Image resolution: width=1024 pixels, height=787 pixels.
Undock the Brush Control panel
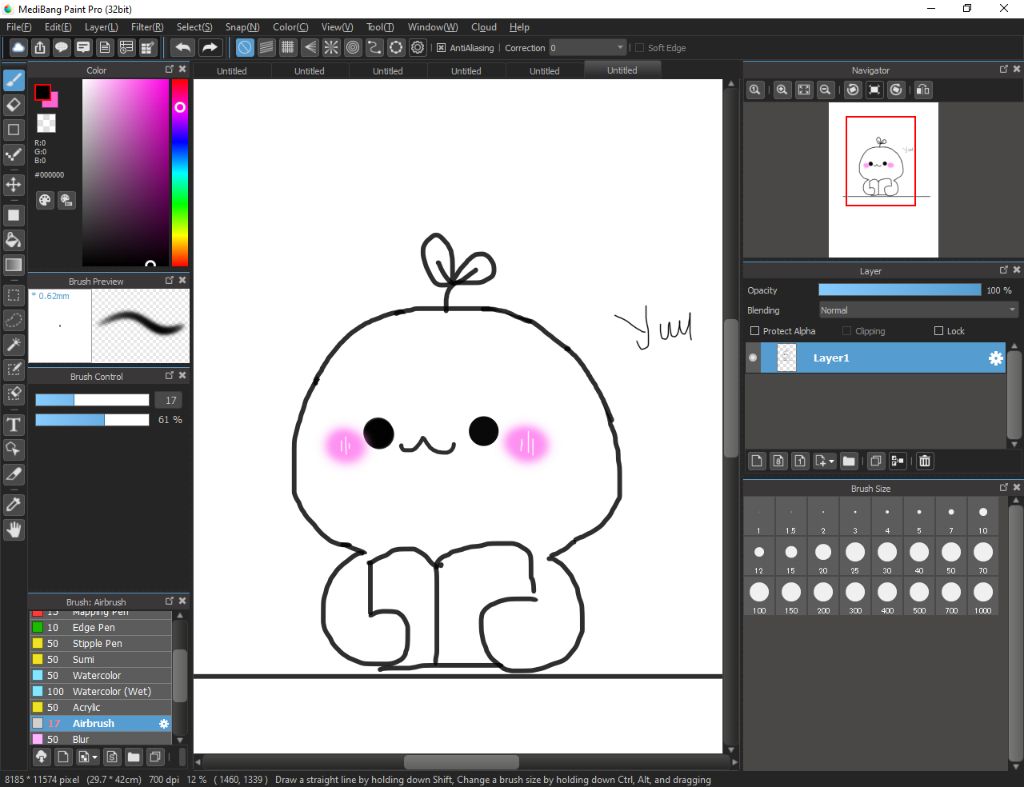coord(169,376)
